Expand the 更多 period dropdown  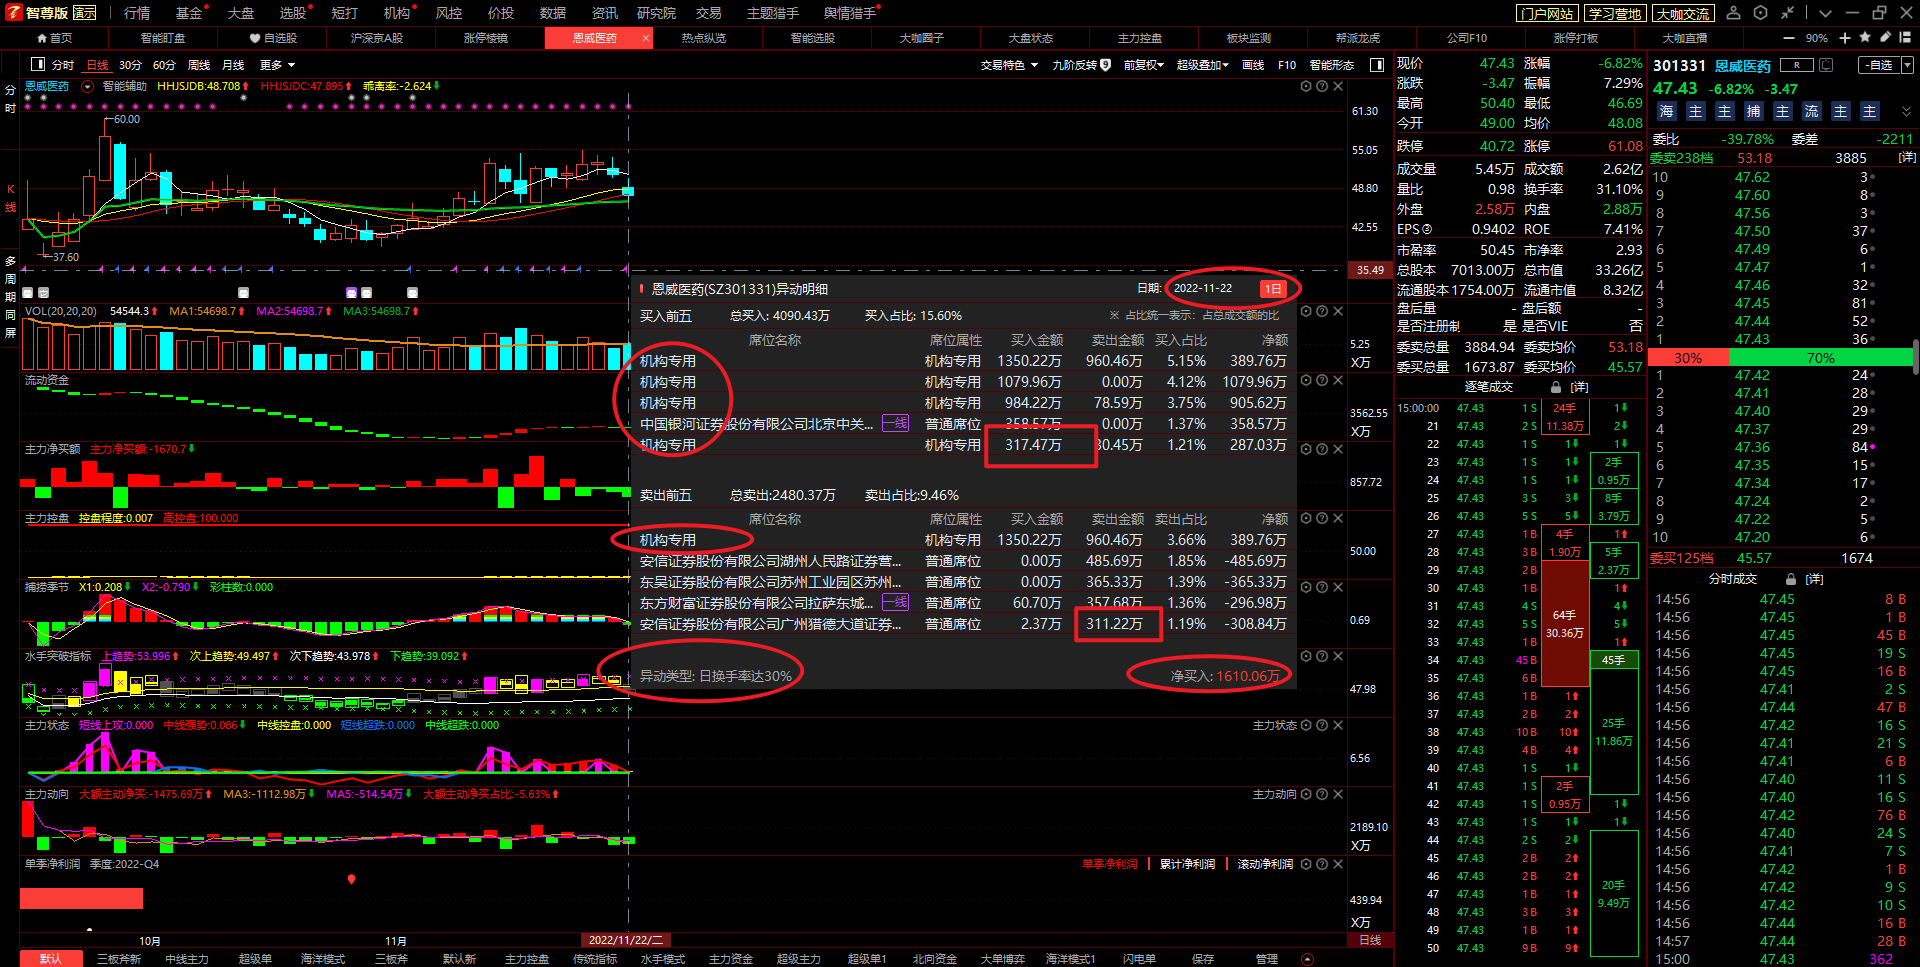coord(277,65)
